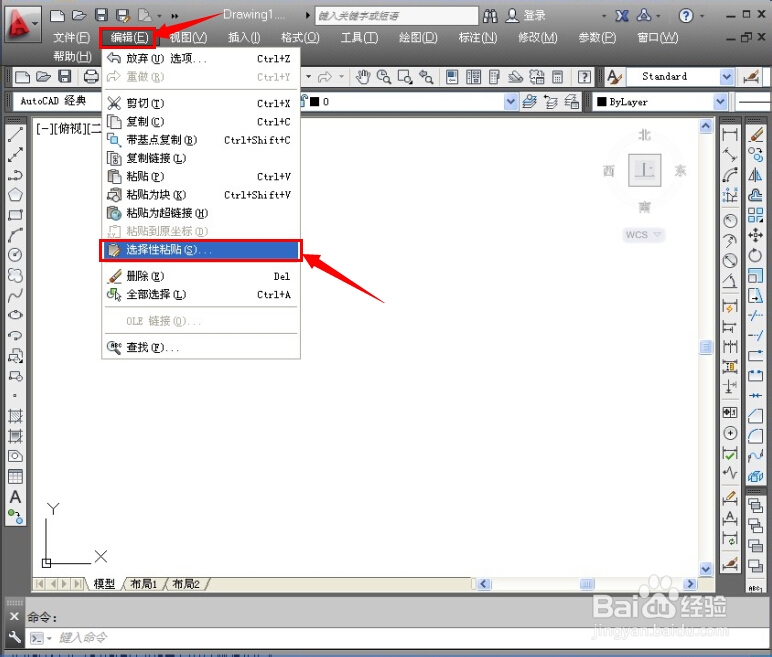Click the 上 top face of ViewCube

click(644, 170)
